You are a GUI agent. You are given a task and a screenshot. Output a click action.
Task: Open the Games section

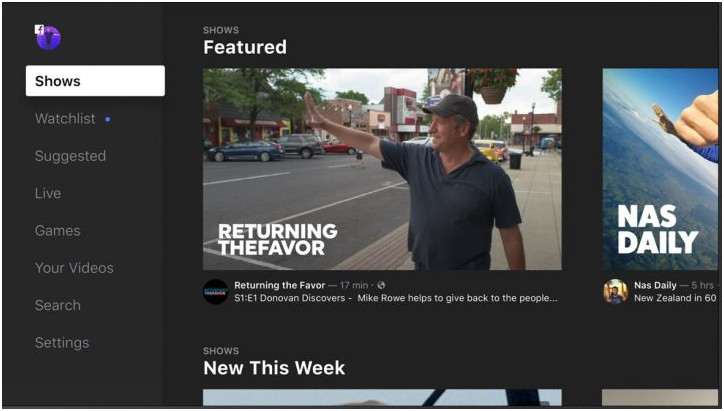click(x=58, y=231)
